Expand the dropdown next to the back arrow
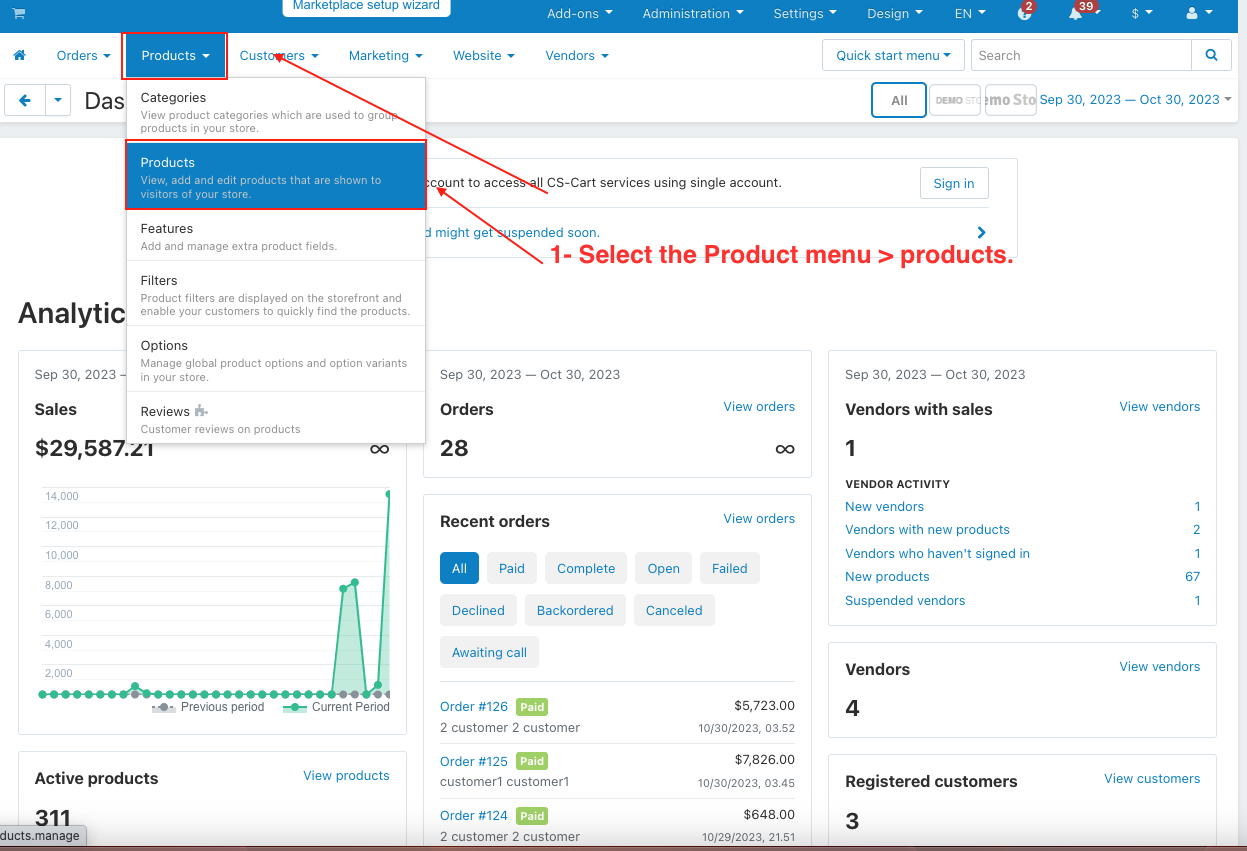The height and width of the screenshot is (851, 1247). [x=58, y=100]
